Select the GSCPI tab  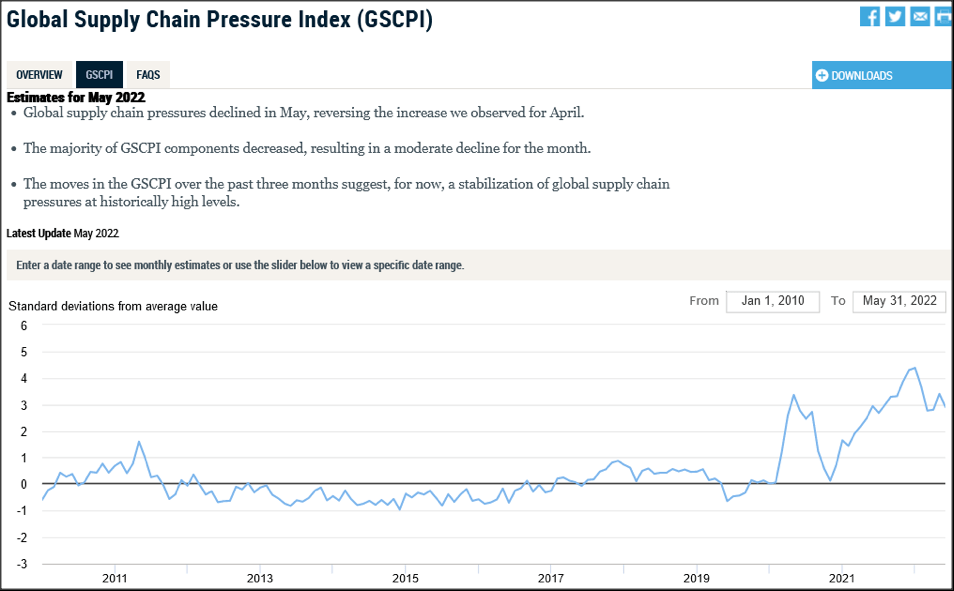pyautogui.click(x=99, y=75)
